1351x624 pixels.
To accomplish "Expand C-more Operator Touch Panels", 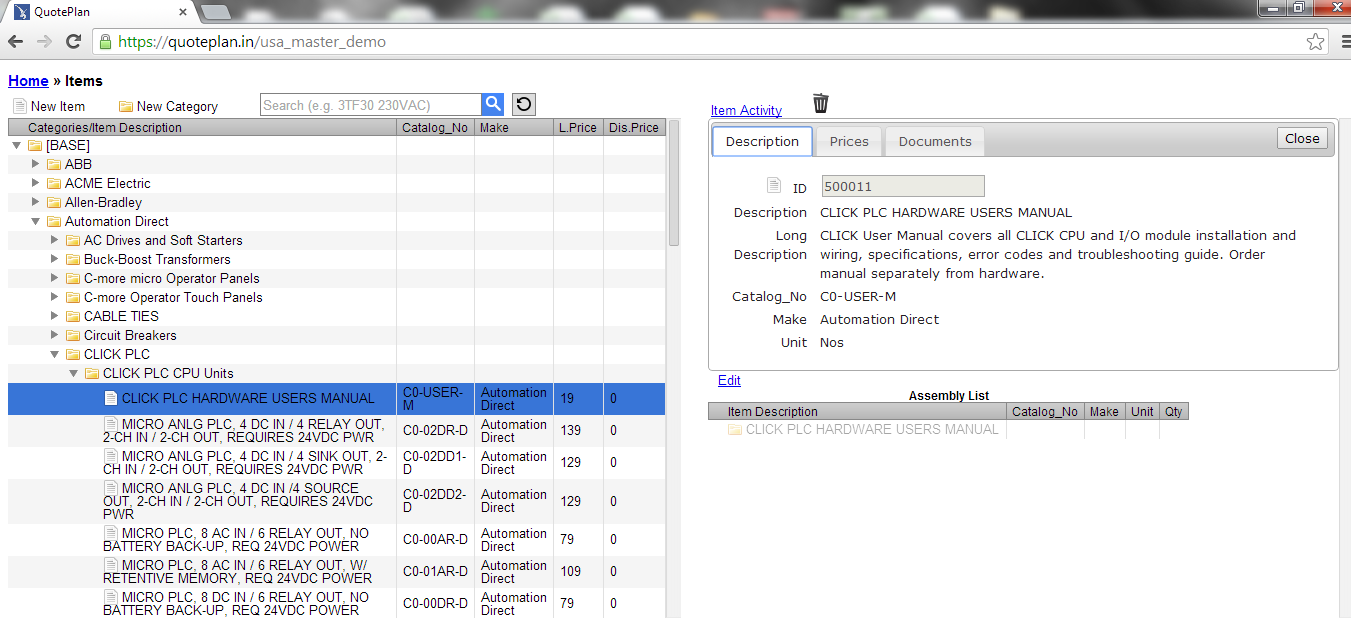I will [x=55, y=297].
